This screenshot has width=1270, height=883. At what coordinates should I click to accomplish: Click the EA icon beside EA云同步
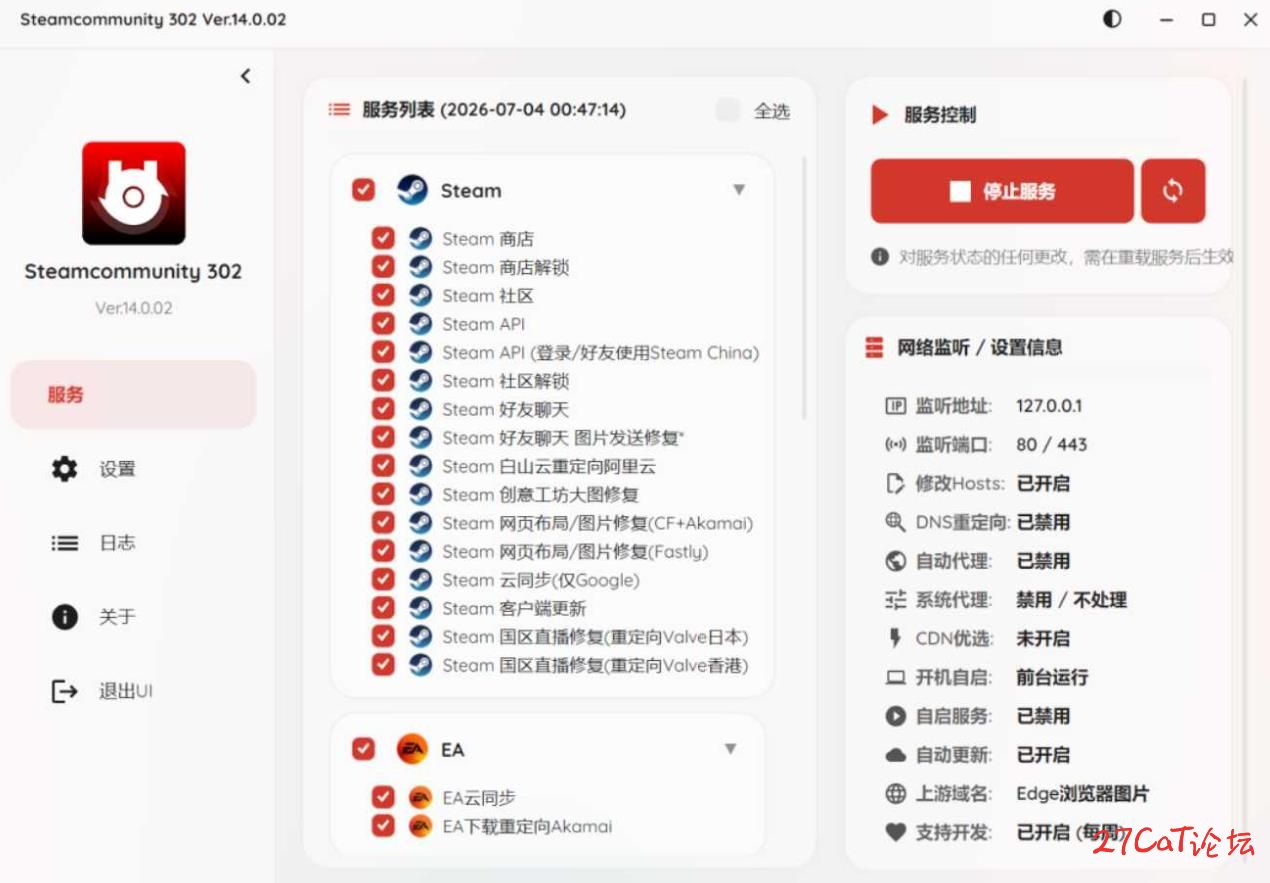(x=420, y=798)
